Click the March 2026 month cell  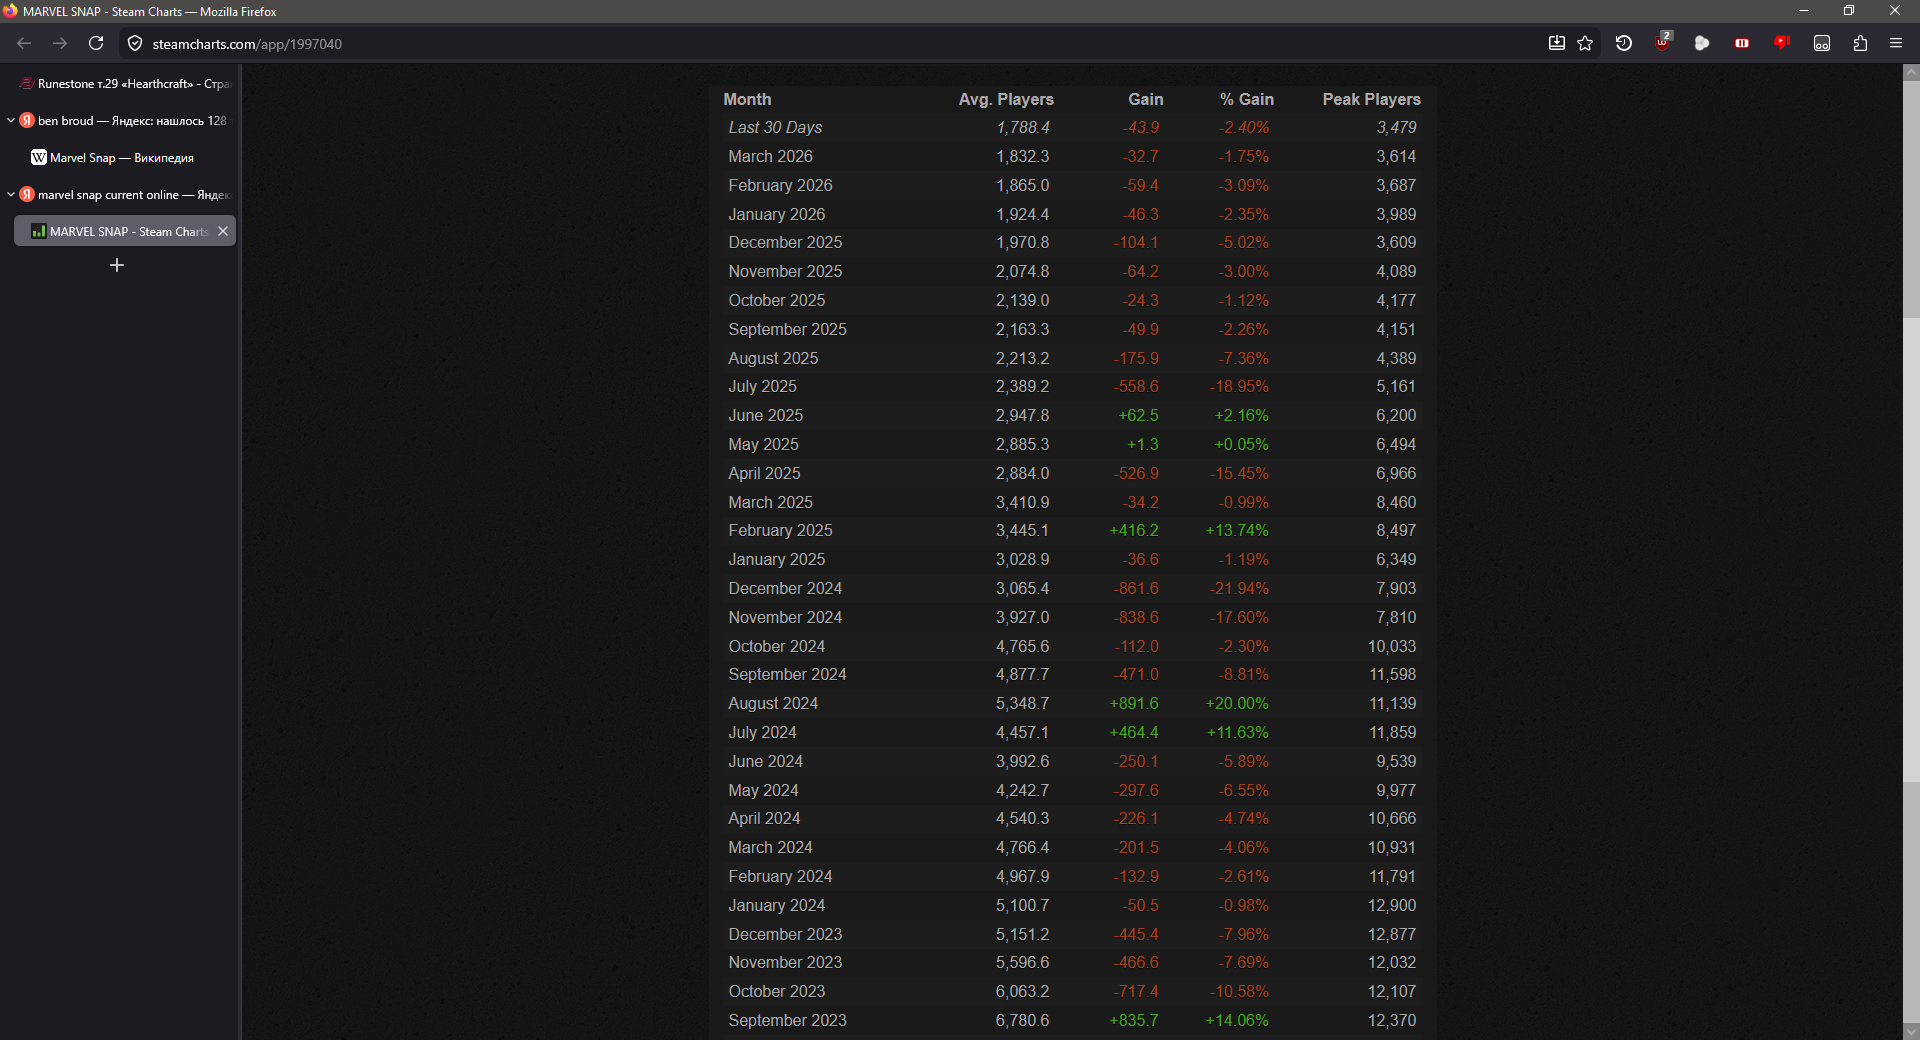(x=770, y=156)
